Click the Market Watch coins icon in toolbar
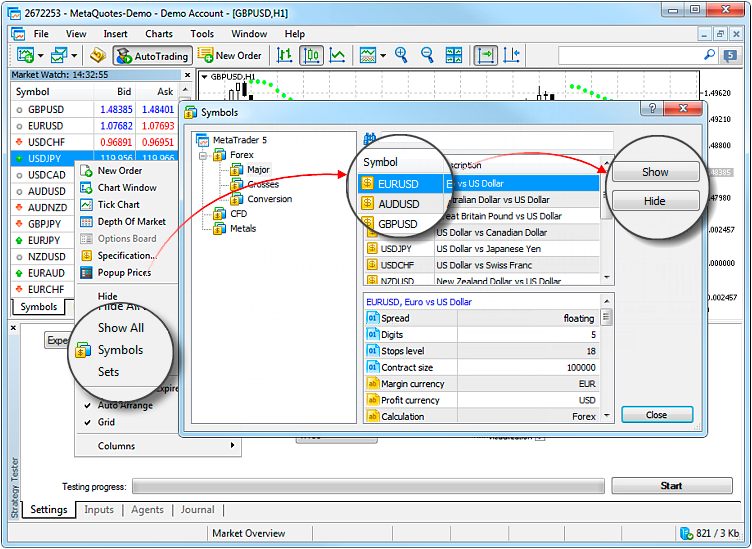This screenshot has width=752, height=549. tap(98, 55)
